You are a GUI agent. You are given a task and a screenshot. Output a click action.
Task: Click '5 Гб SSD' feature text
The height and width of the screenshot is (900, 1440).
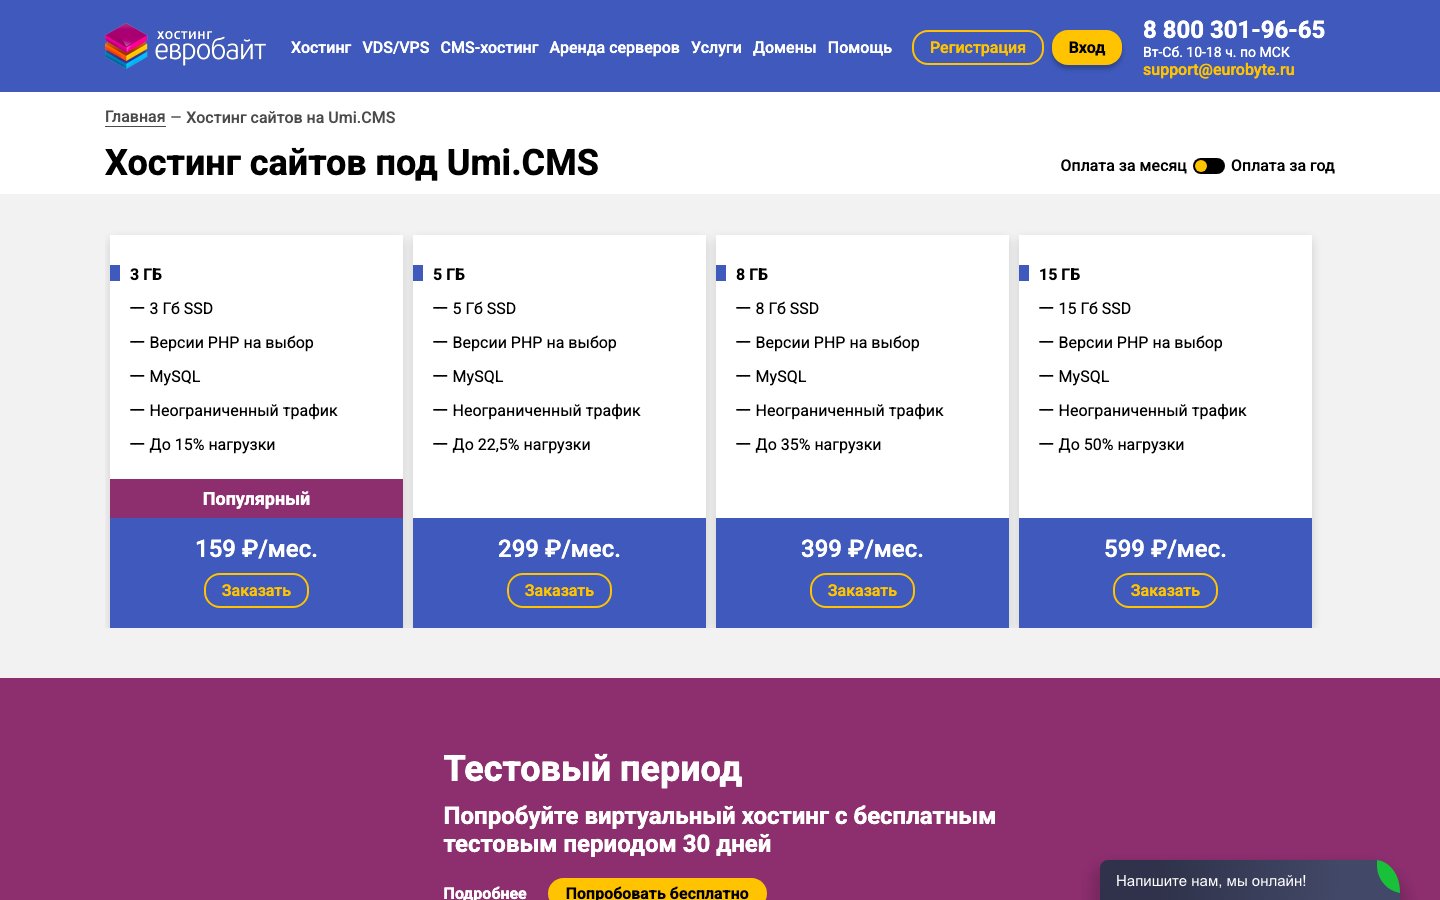coord(484,309)
